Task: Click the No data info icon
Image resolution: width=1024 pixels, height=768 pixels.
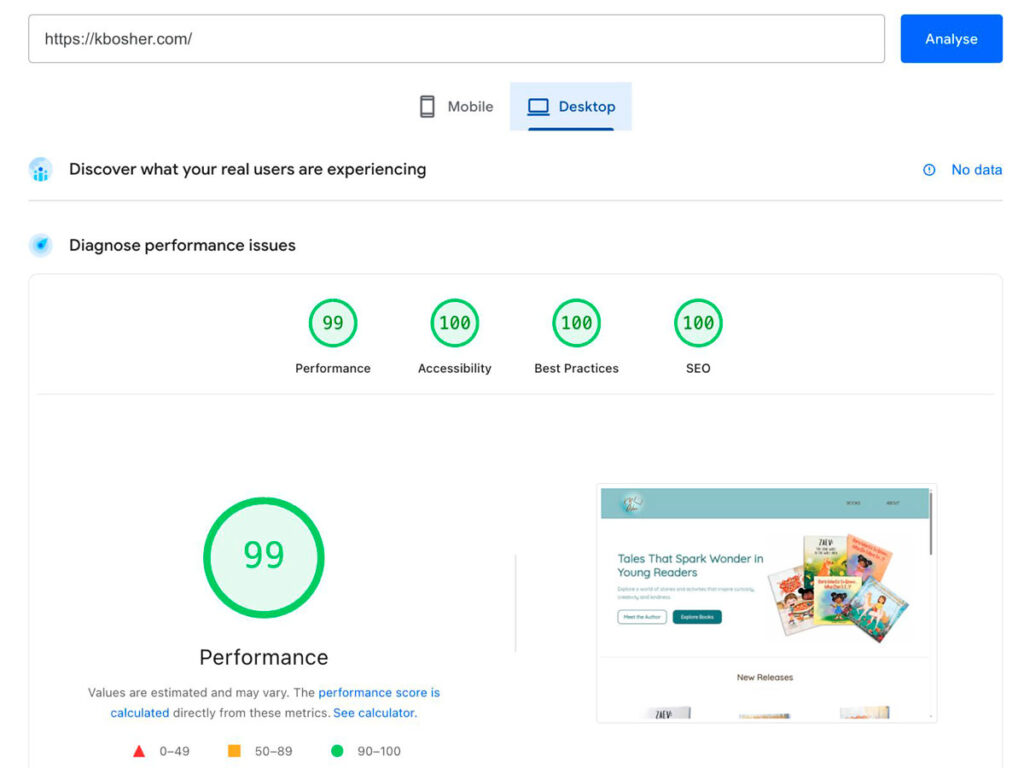Action: click(929, 170)
